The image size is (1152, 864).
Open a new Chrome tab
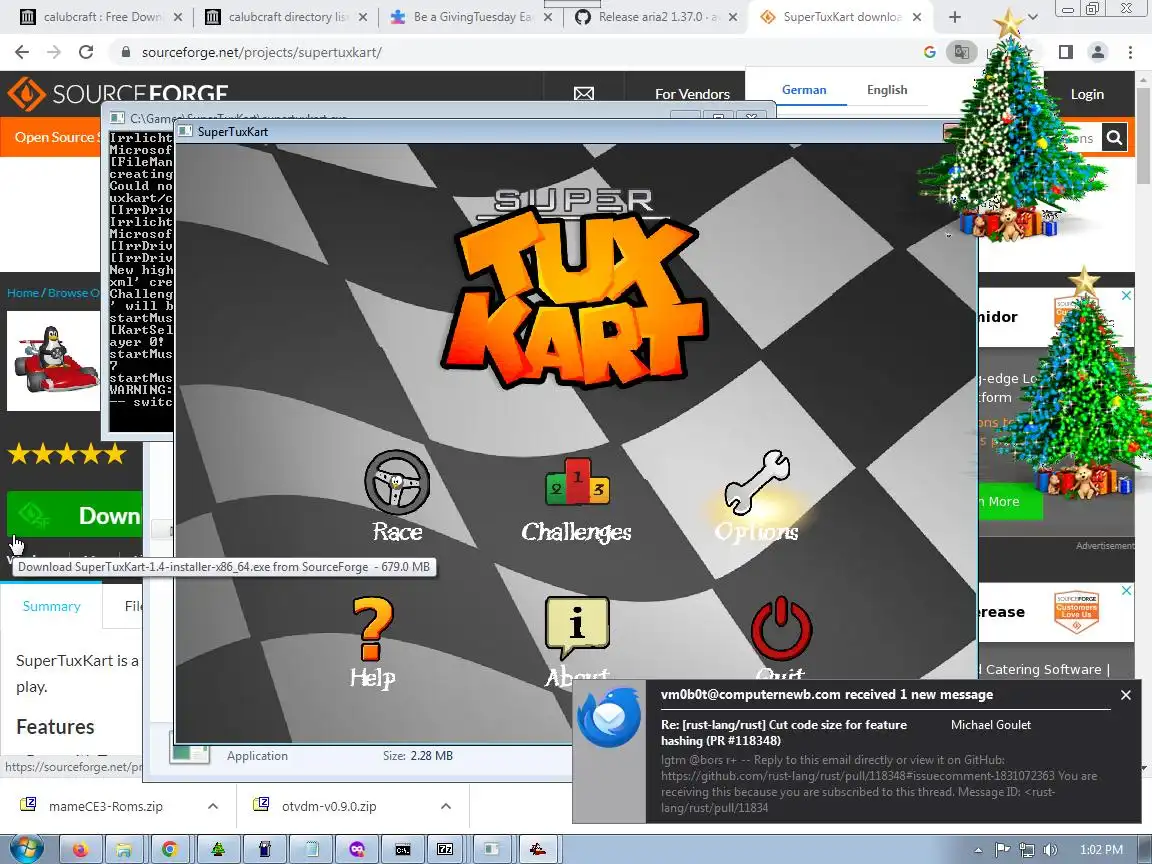(x=954, y=17)
